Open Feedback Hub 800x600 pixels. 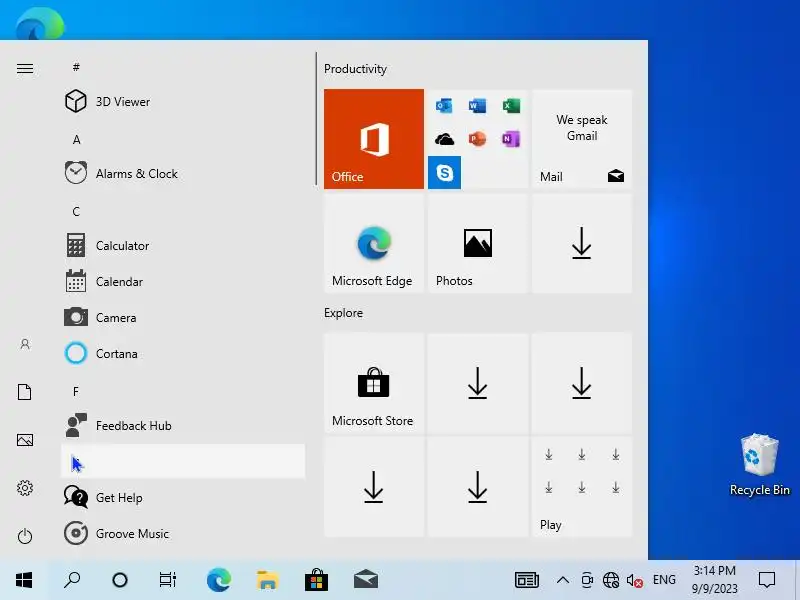click(x=183, y=426)
